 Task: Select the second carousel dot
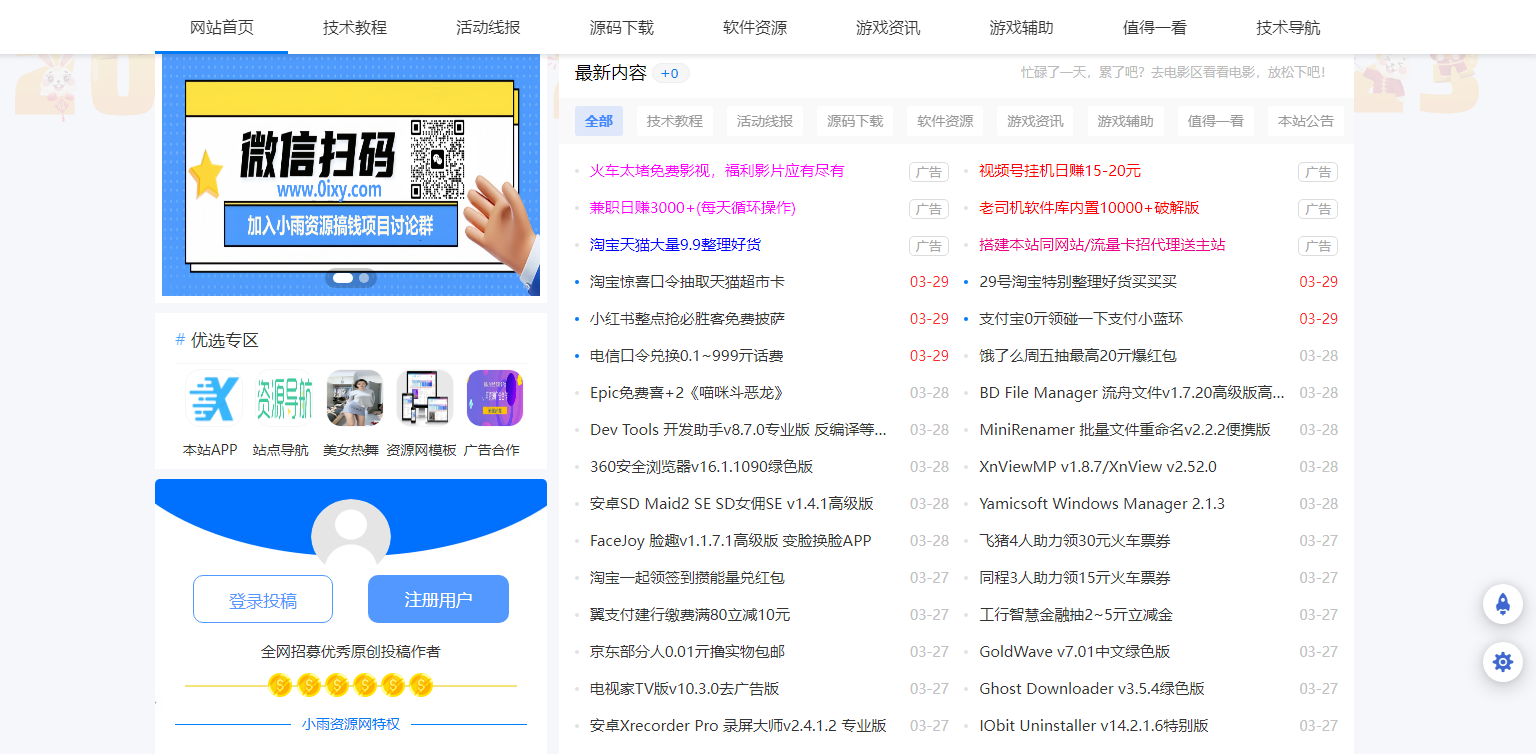click(363, 279)
